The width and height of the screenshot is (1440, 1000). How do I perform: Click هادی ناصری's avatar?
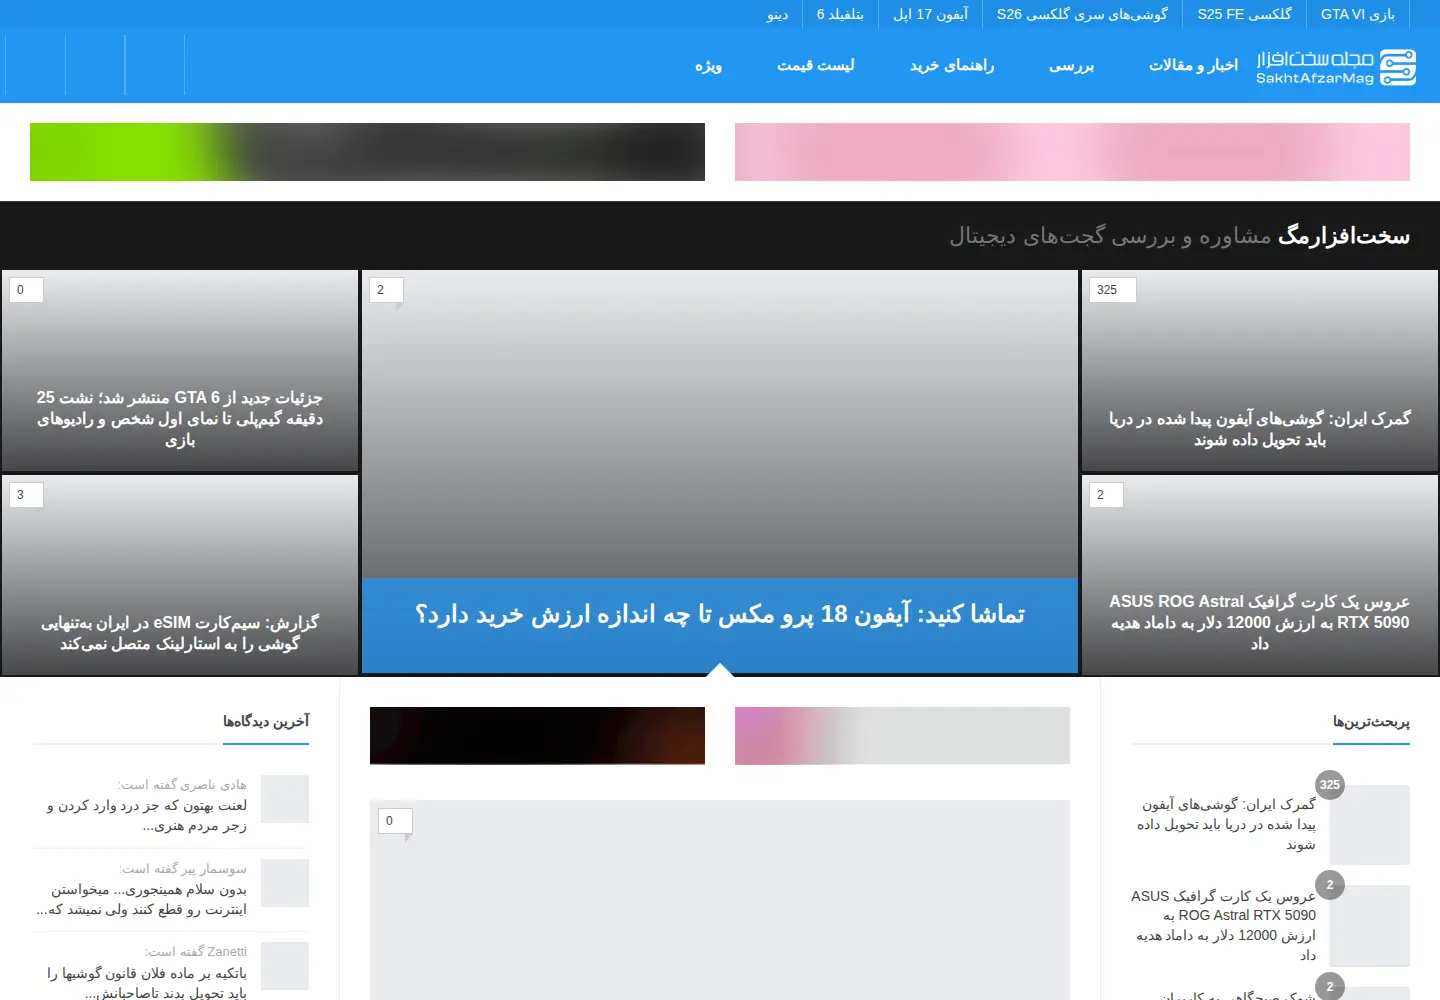(285, 799)
